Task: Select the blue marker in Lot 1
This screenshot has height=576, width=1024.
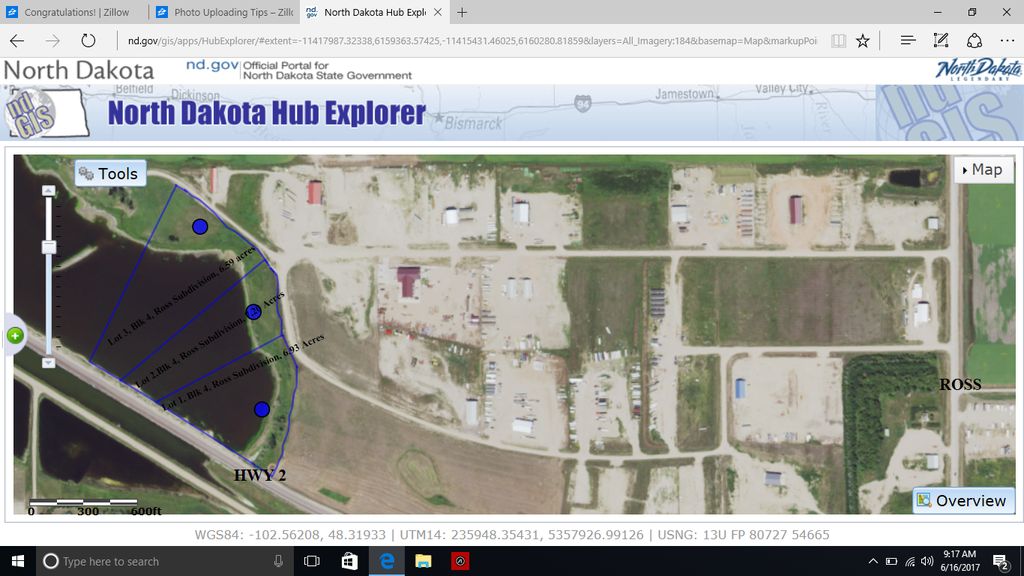Action: pos(262,409)
